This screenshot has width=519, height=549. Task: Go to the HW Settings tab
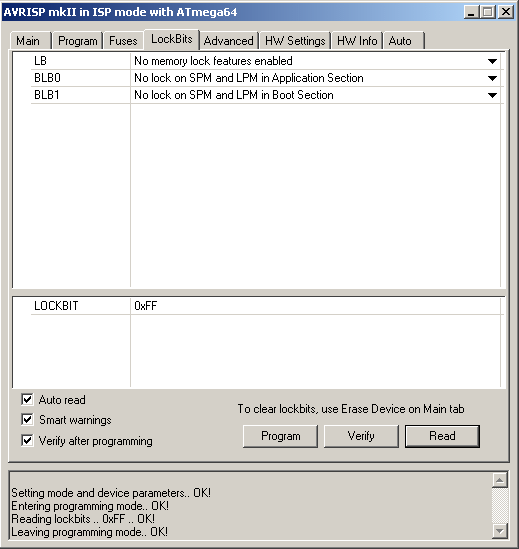click(295, 41)
